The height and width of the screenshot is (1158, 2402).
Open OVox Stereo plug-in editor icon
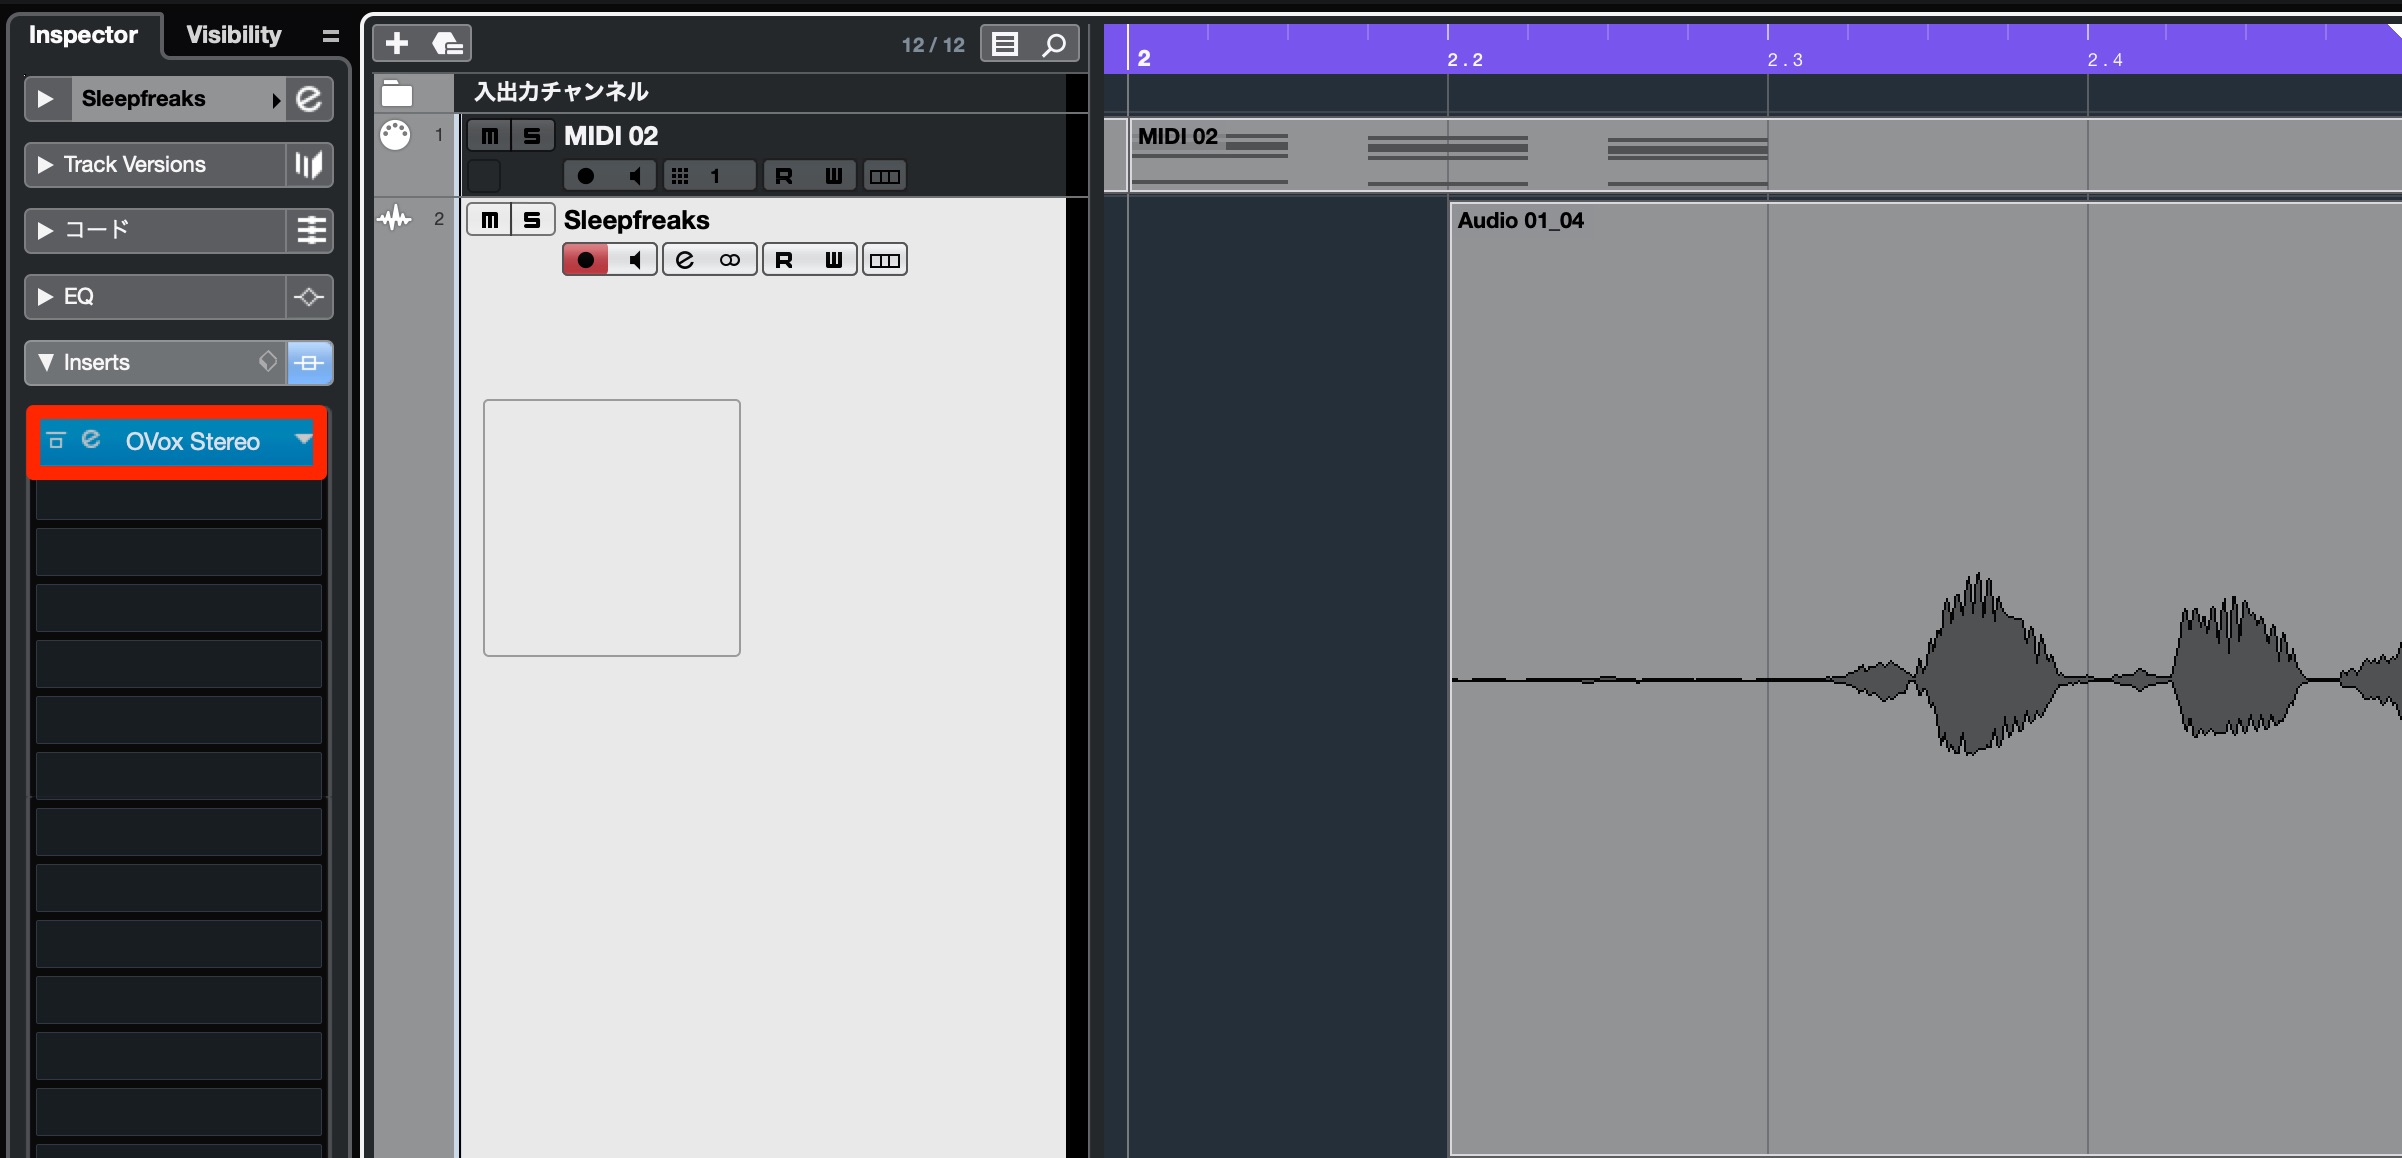point(91,440)
